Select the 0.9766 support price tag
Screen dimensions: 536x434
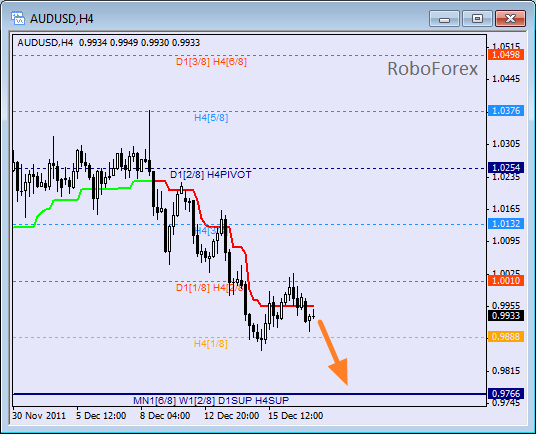click(506, 394)
